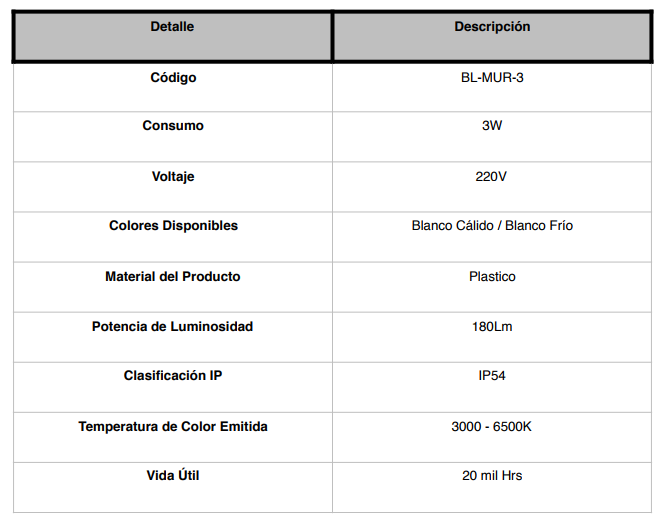Click the Vida Útil label

coord(173,475)
